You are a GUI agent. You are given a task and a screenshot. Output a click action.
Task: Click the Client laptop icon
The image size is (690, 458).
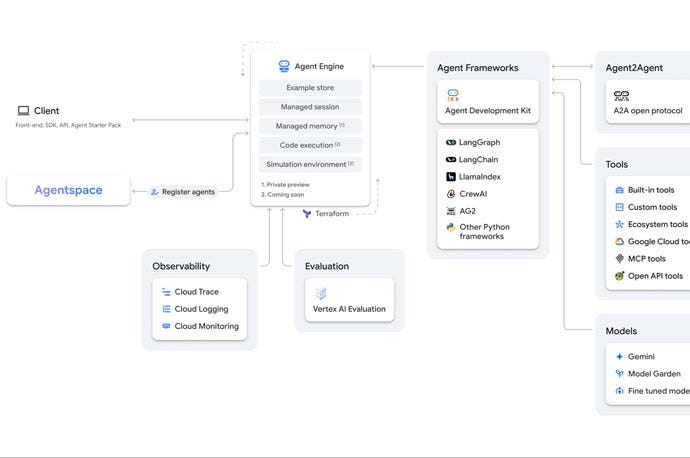point(22,111)
